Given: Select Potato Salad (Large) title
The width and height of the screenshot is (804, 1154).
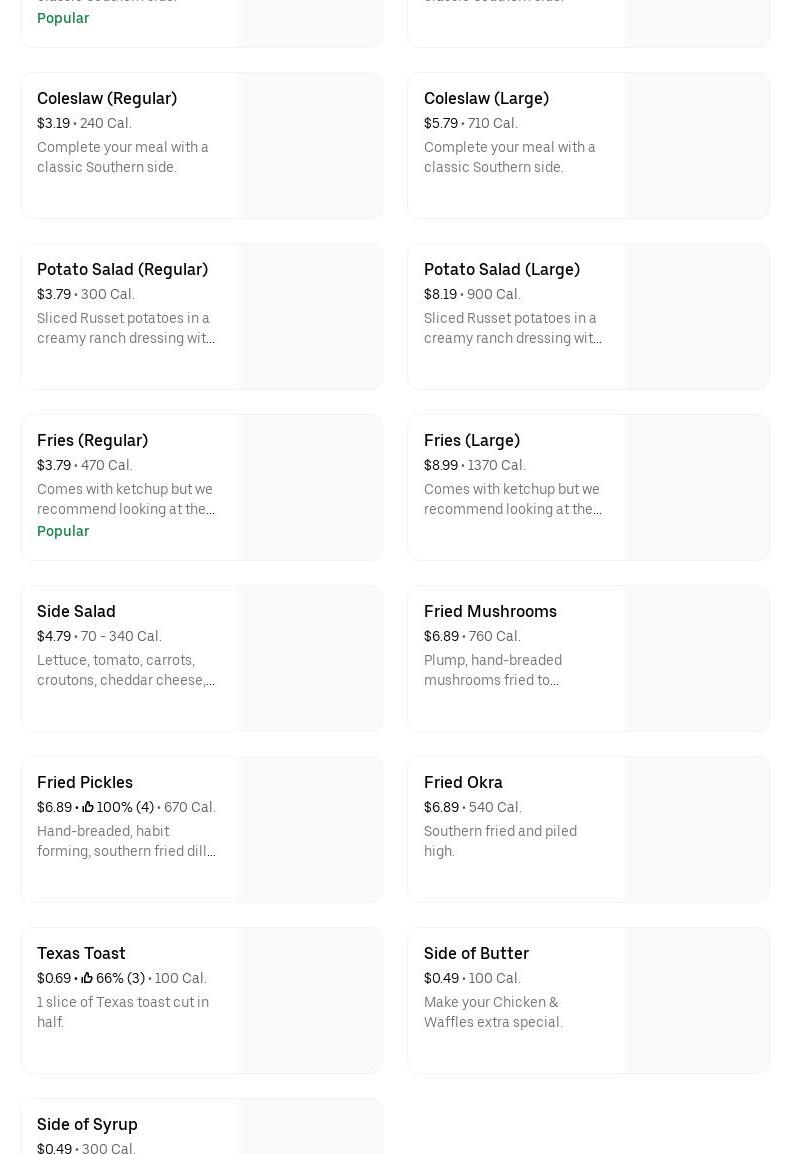Looking at the screenshot, I should pos(501,269).
